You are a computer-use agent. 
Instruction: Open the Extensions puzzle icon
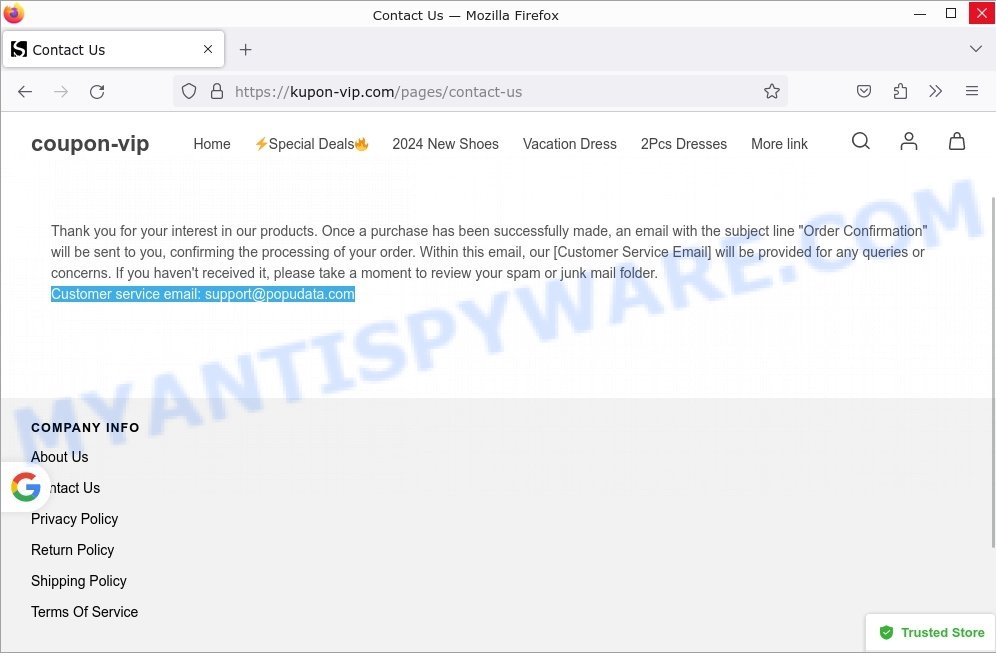[x=900, y=91]
